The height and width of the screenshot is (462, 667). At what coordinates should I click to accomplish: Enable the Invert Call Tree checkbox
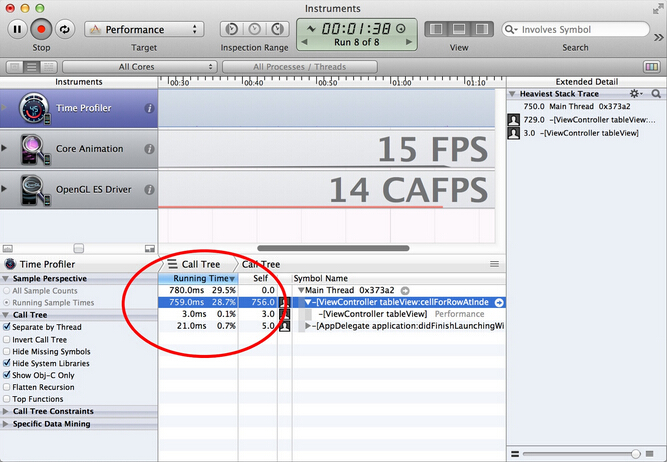[8, 339]
